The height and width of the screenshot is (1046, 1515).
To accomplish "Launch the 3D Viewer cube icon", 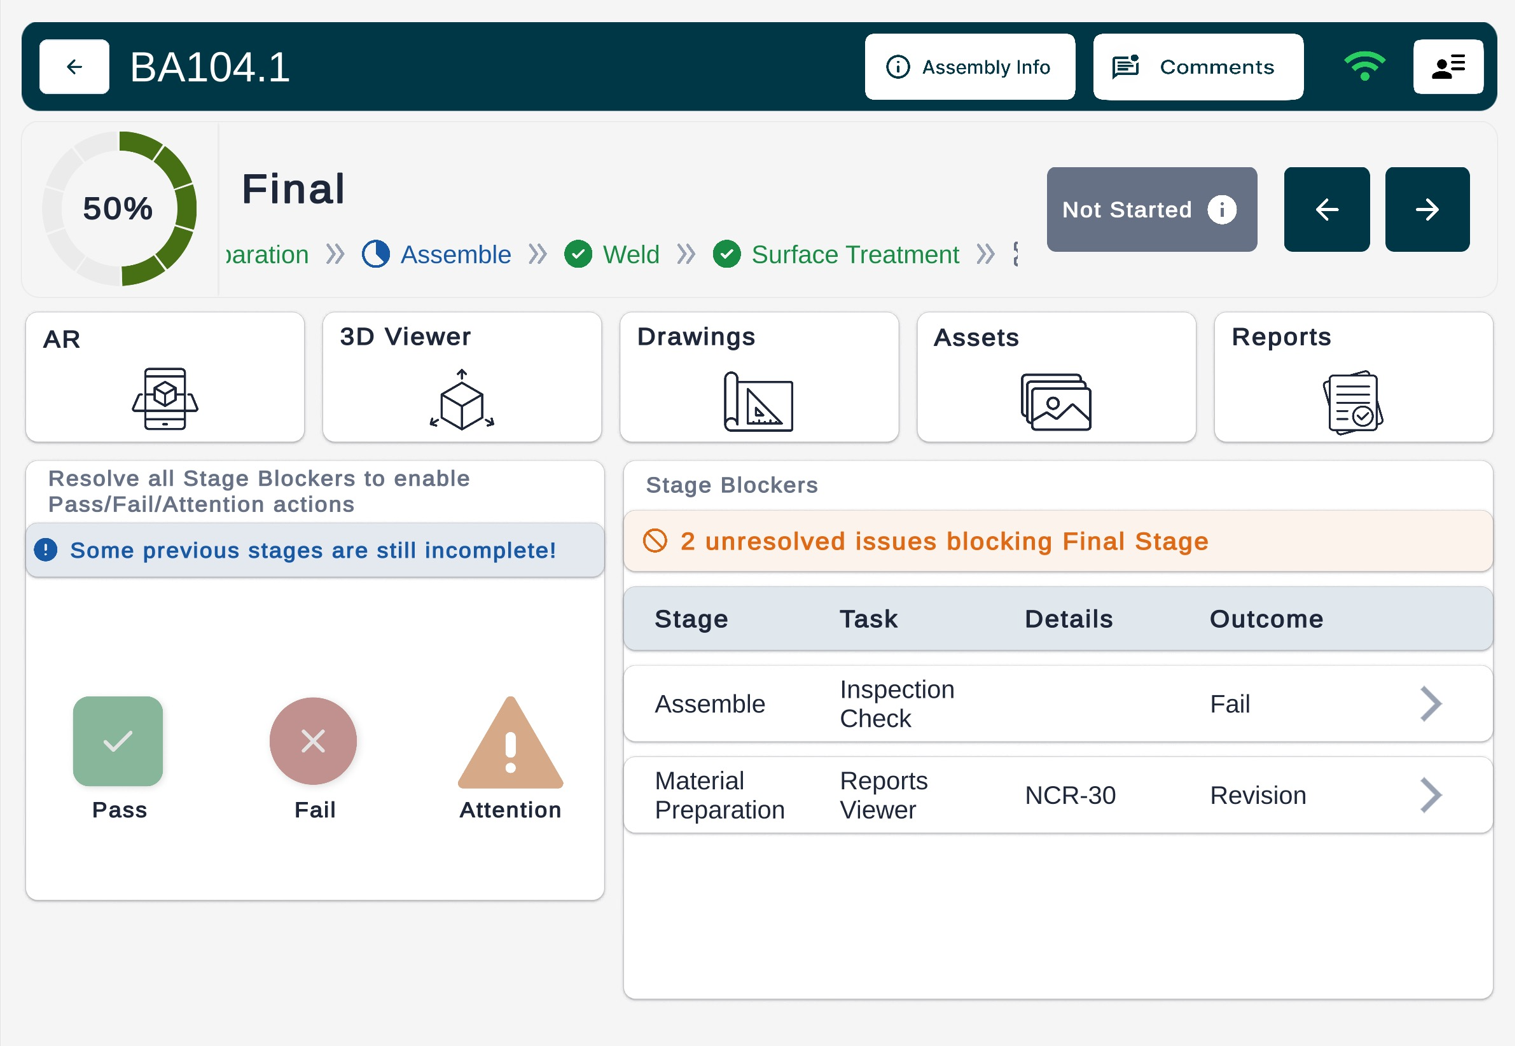I will click(462, 400).
